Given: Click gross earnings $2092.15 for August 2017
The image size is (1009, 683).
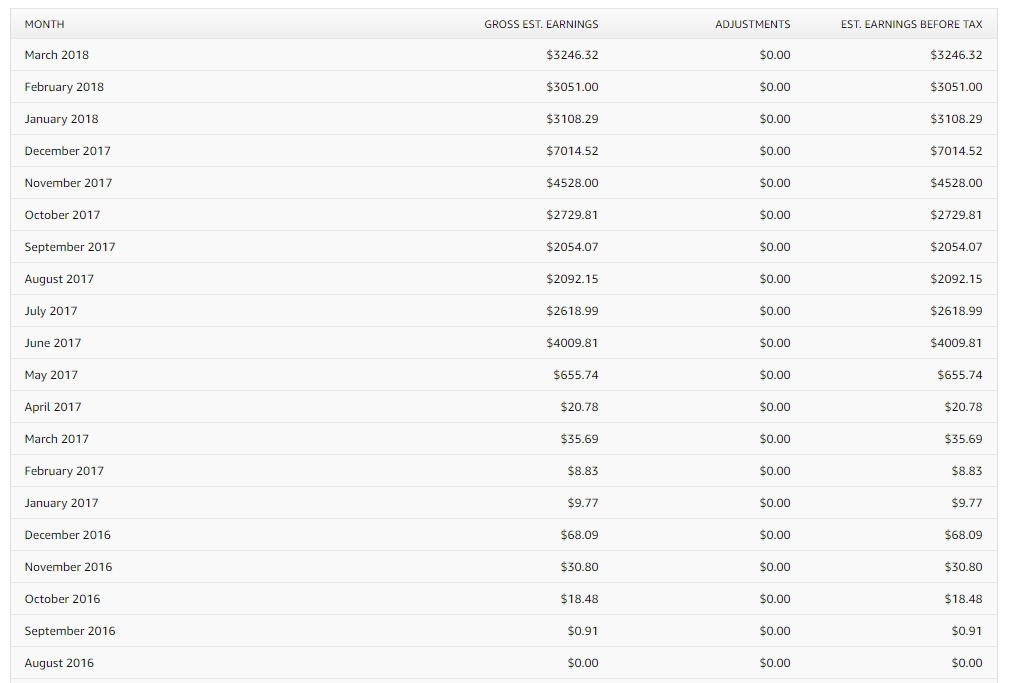Looking at the screenshot, I should (x=572, y=279).
